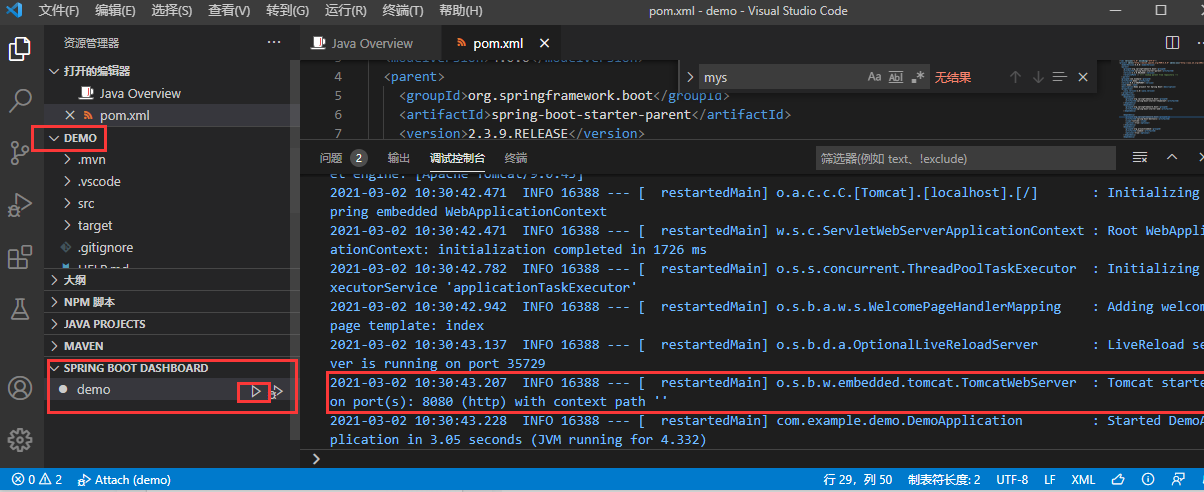Change XML language mode

1083,480
